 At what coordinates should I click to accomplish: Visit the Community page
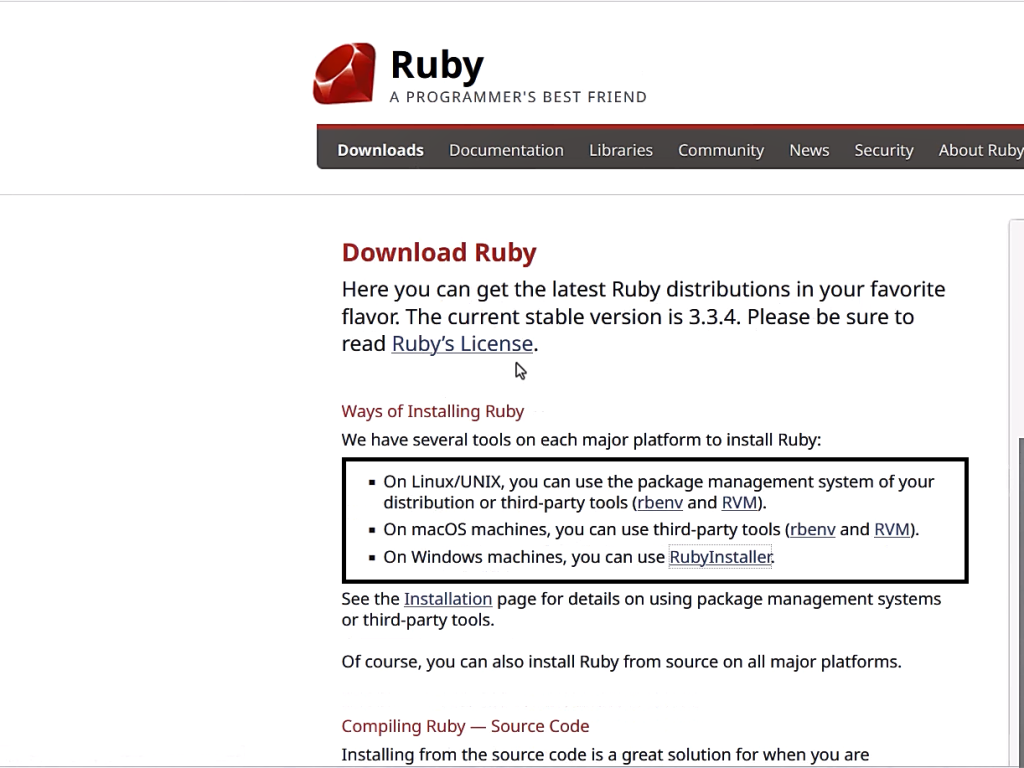[x=720, y=150]
